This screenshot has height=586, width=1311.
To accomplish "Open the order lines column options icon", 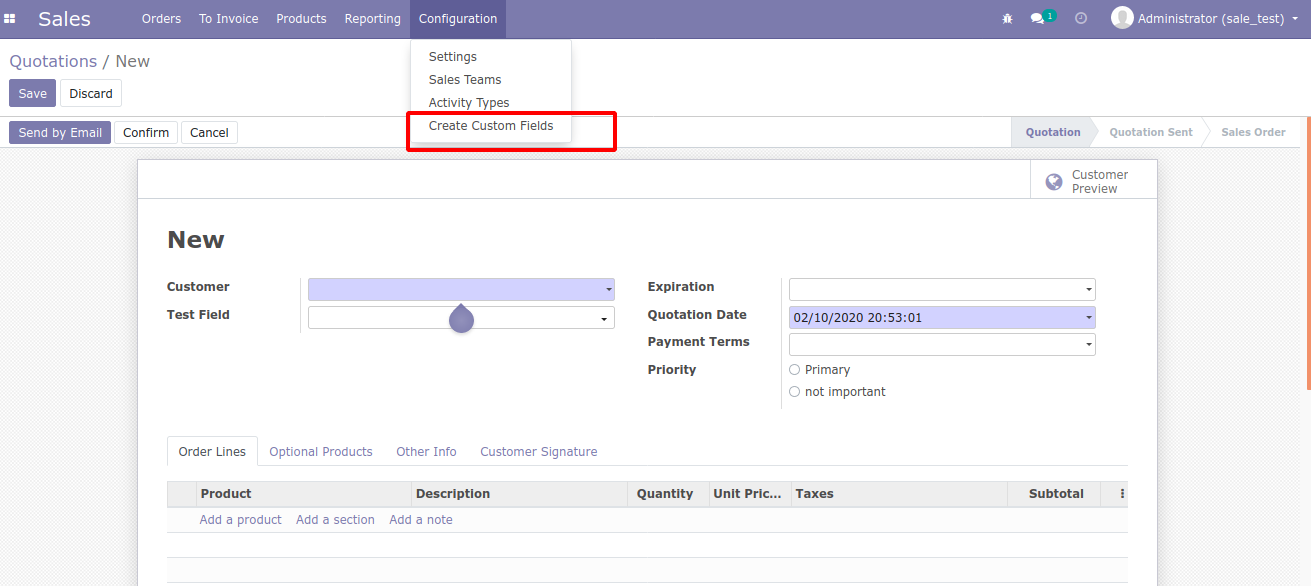I will click(x=1122, y=494).
